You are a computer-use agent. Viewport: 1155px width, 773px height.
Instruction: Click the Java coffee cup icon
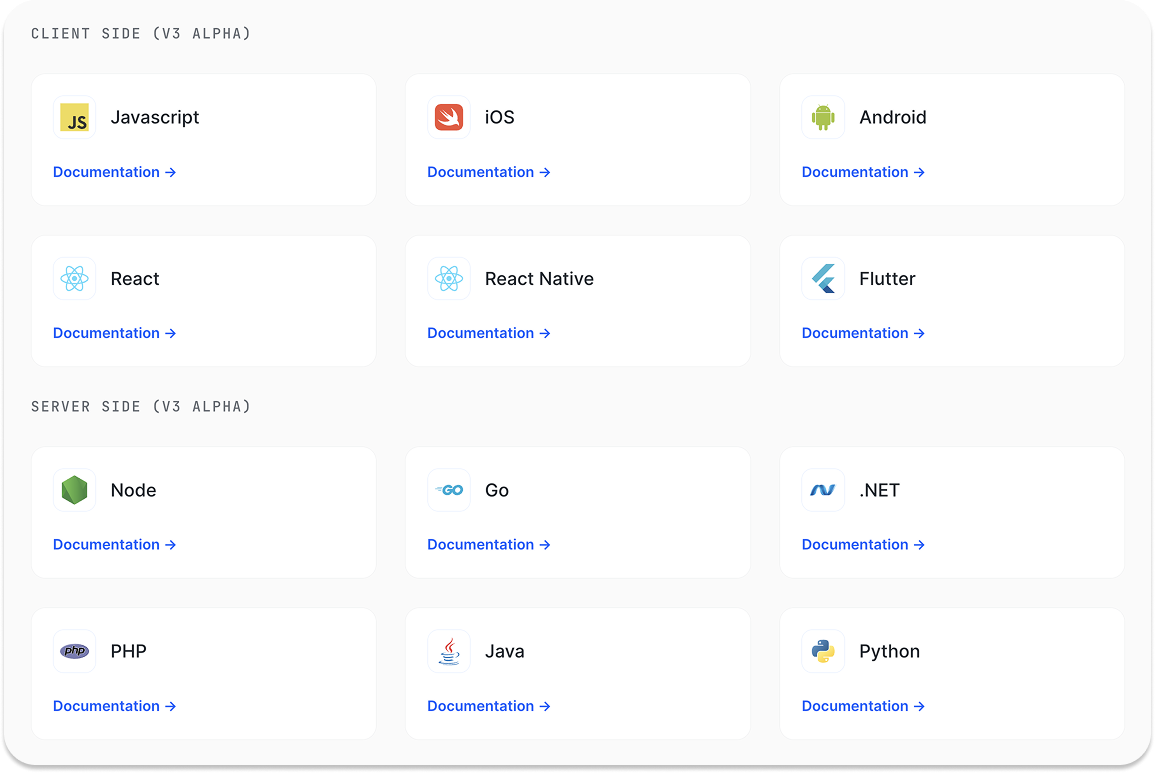pyautogui.click(x=449, y=652)
